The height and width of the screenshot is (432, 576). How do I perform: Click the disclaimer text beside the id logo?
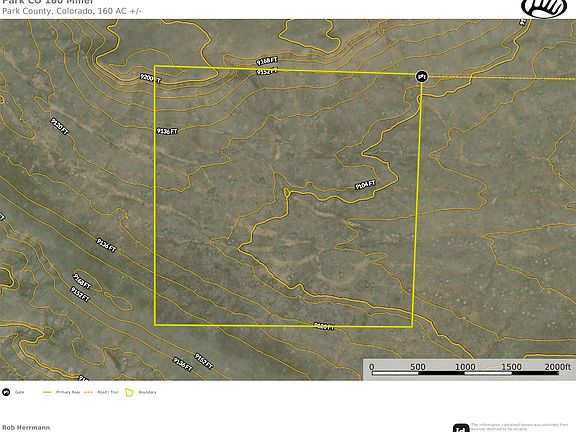[x=519, y=426]
